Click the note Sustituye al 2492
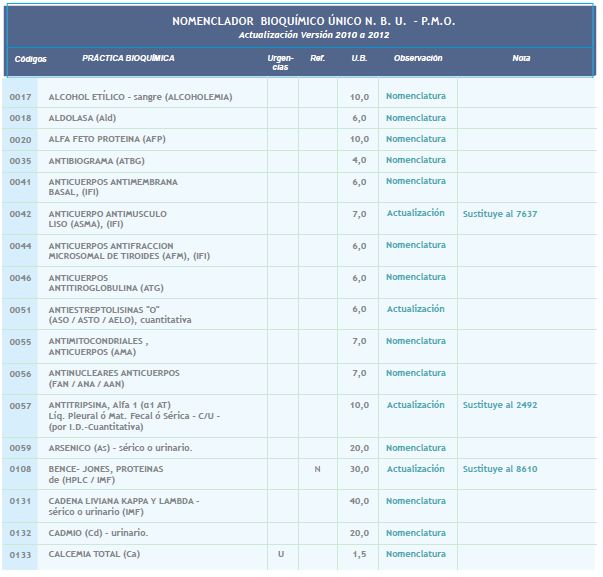Image resolution: width=603 pixels, height=577 pixels. [x=500, y=405]
